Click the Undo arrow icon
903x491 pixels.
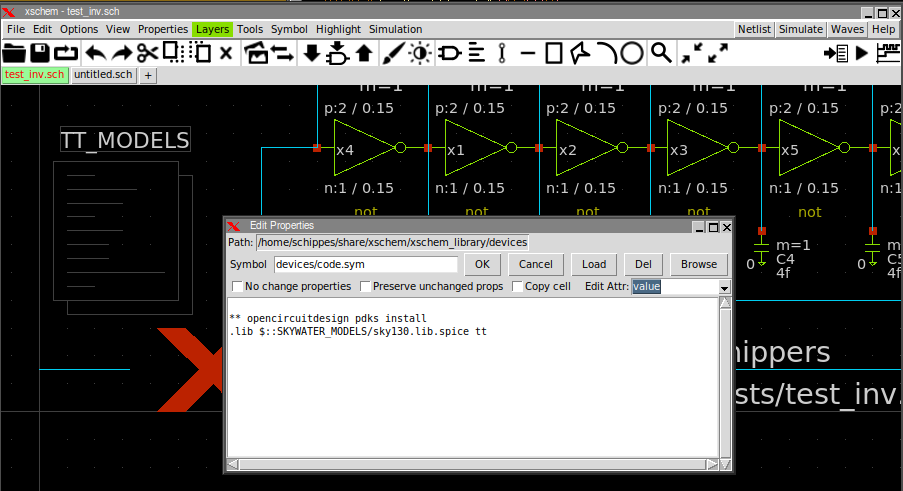coord(95,53)
